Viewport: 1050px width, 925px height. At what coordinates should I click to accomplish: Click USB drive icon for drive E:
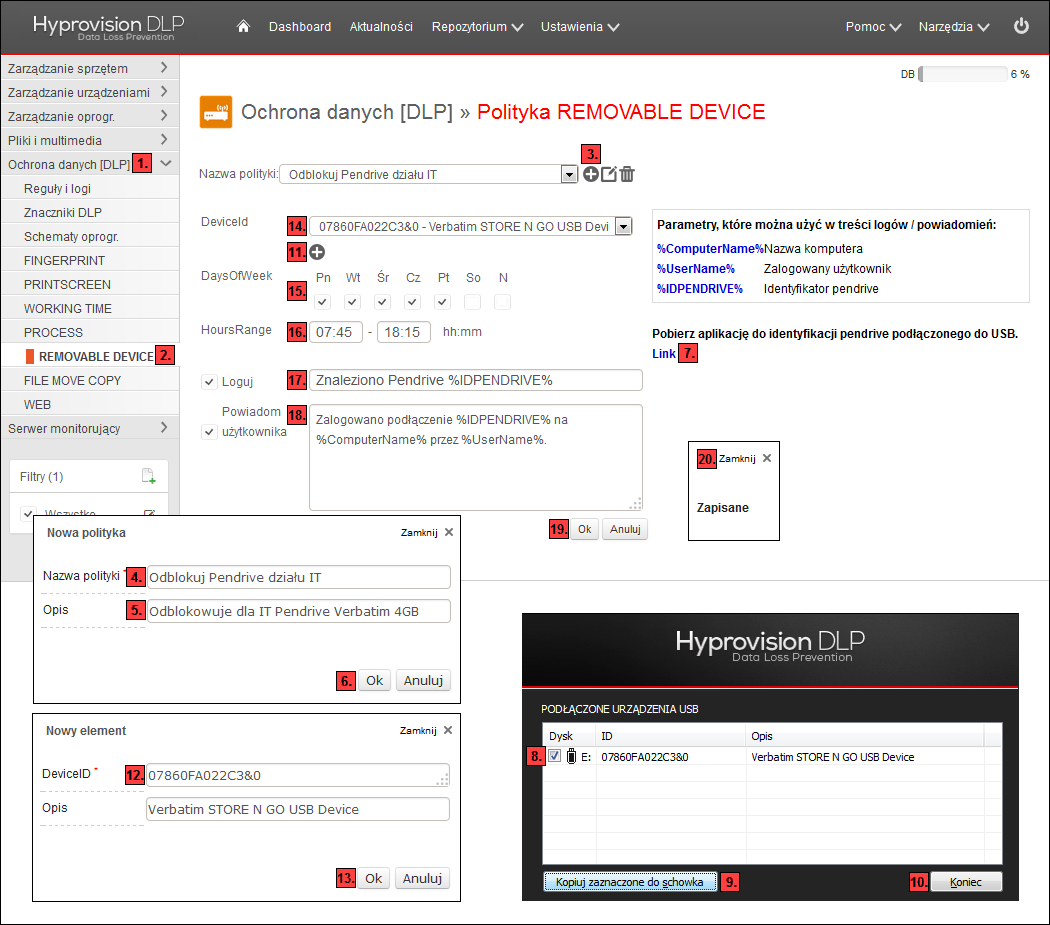[x=571, y=756]
